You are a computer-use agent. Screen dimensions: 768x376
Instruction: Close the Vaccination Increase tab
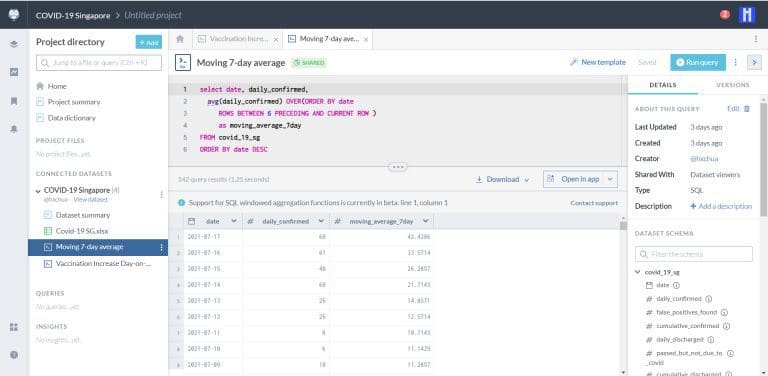tap(276, 39)
